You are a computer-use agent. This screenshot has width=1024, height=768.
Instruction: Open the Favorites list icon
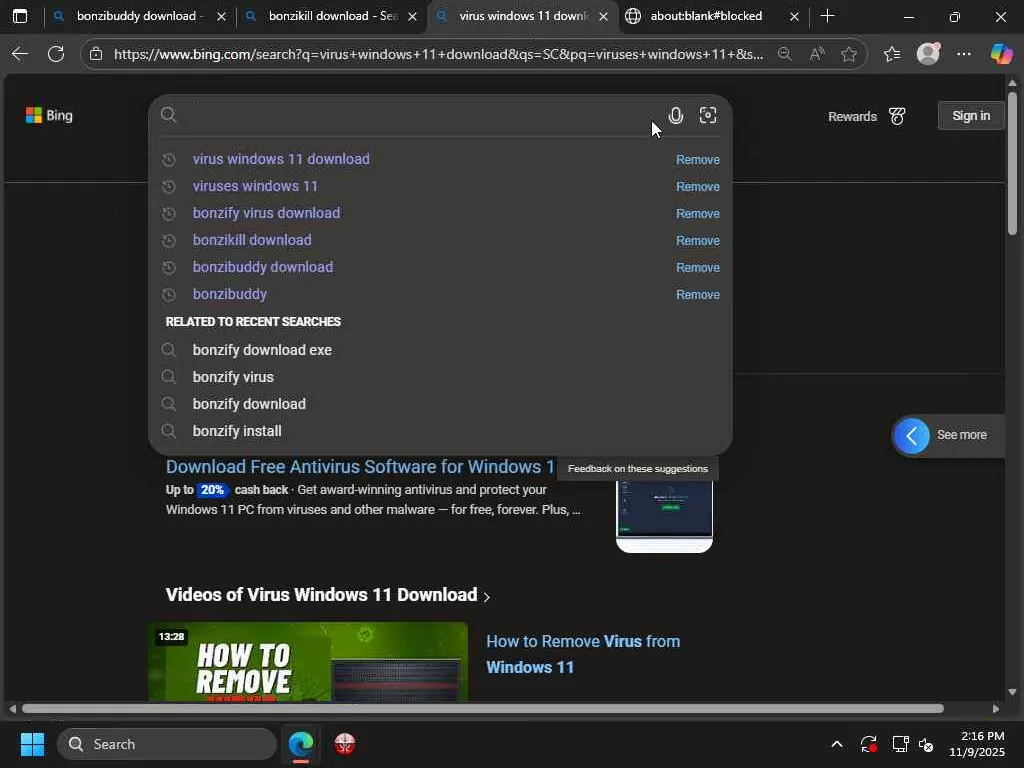(892, 54)
